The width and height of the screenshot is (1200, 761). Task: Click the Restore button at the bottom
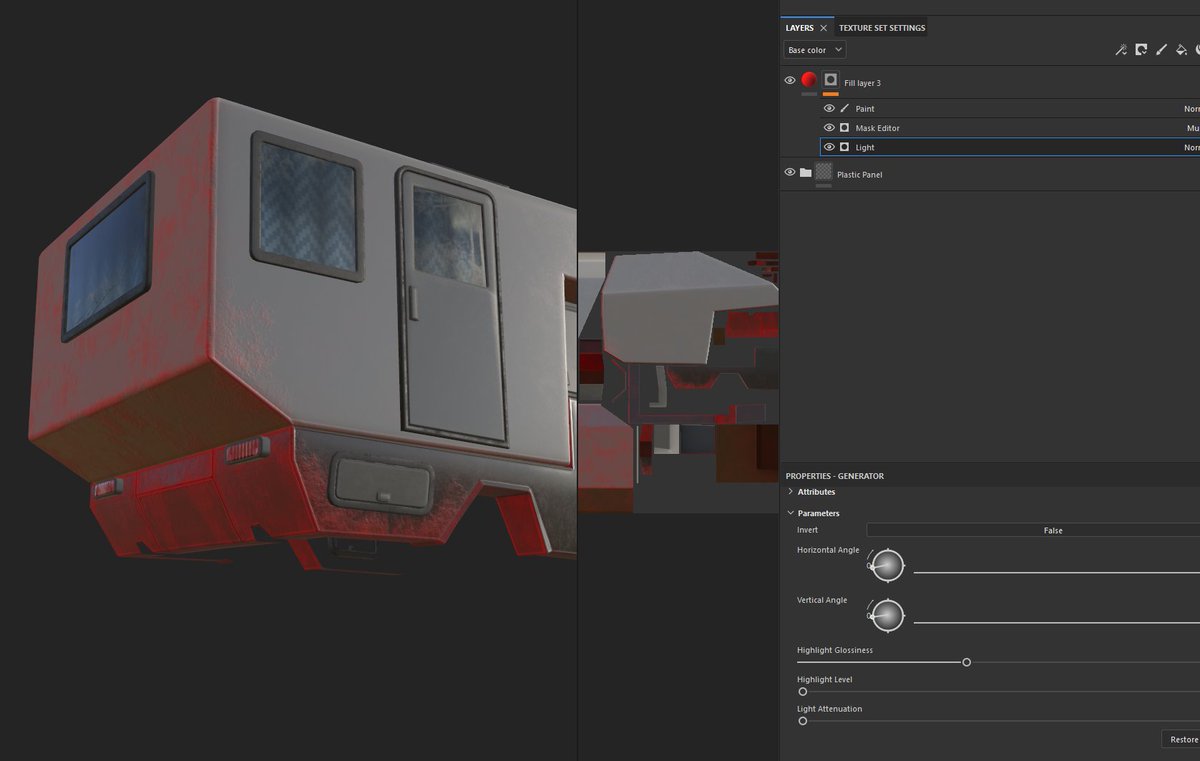click(1184, 739)
